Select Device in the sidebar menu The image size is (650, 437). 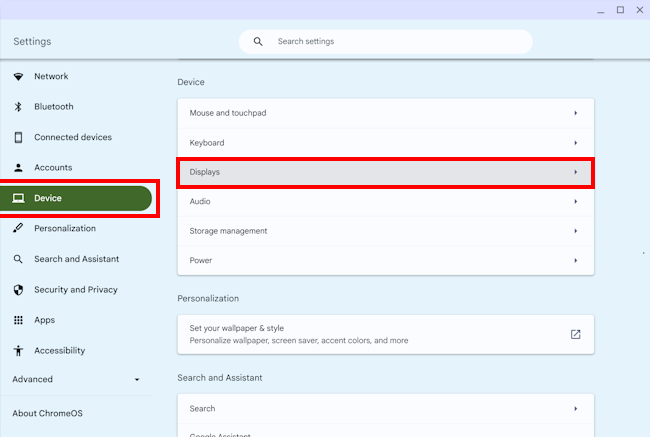pos(76,198)
